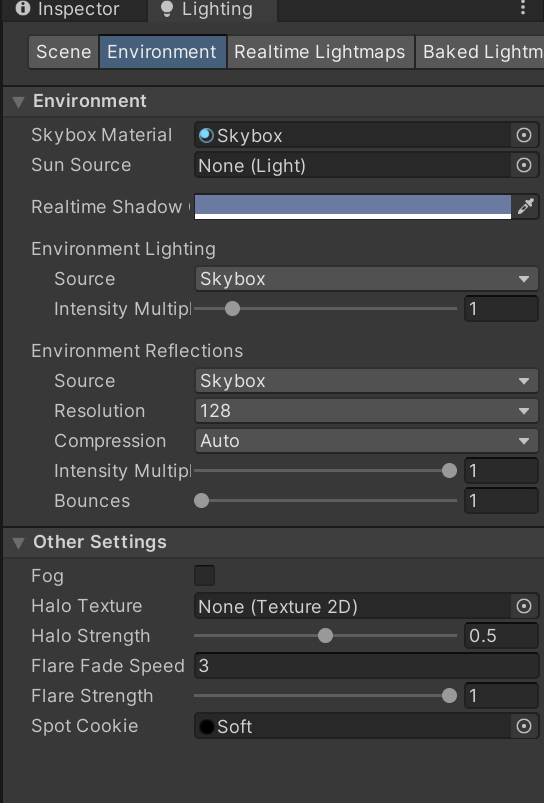
Task: Pick shadow color with the eyedropper
Action: point(526,206)
